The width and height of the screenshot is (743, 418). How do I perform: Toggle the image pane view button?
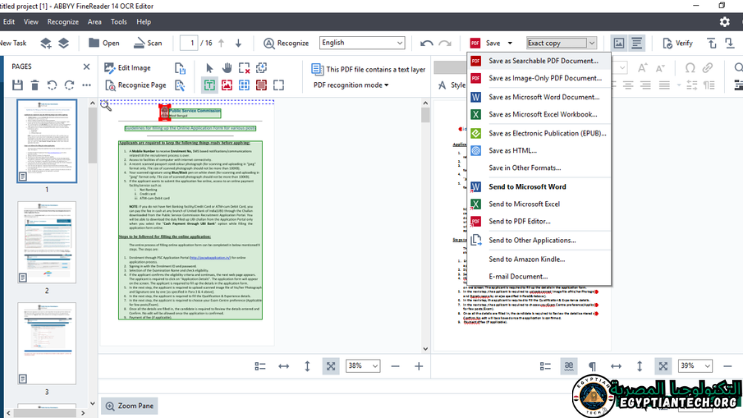(619, 43)
